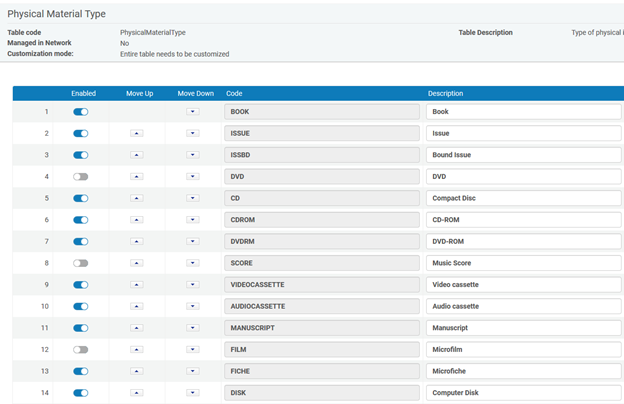The image size is (624, 404).
Task: Disable the AUDIOCASSETTE toggle
Action: (80, 306)
